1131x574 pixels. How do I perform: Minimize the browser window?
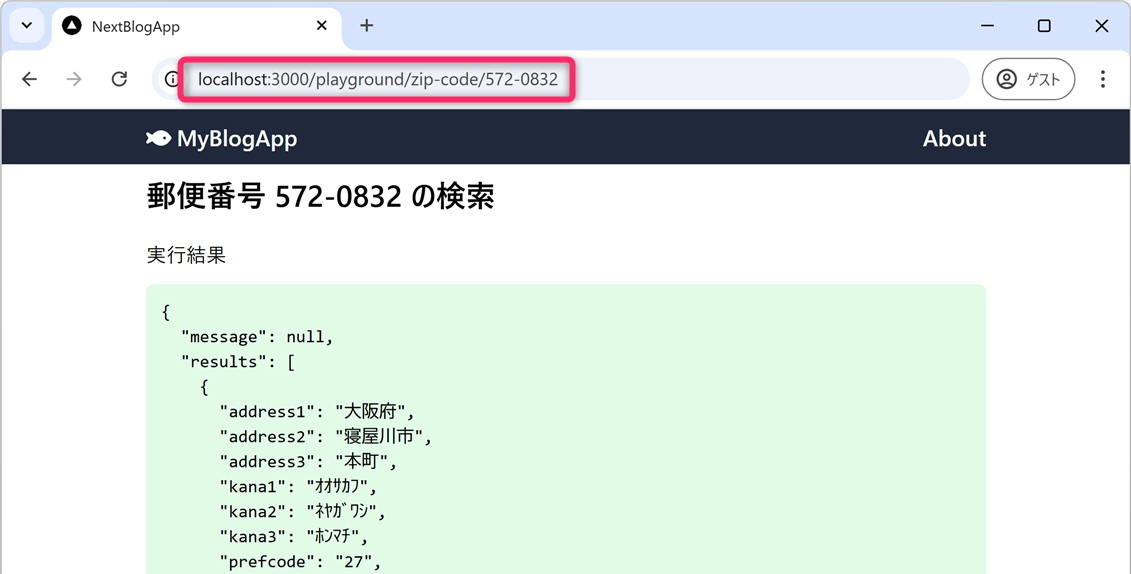click(x=987, y=26)
